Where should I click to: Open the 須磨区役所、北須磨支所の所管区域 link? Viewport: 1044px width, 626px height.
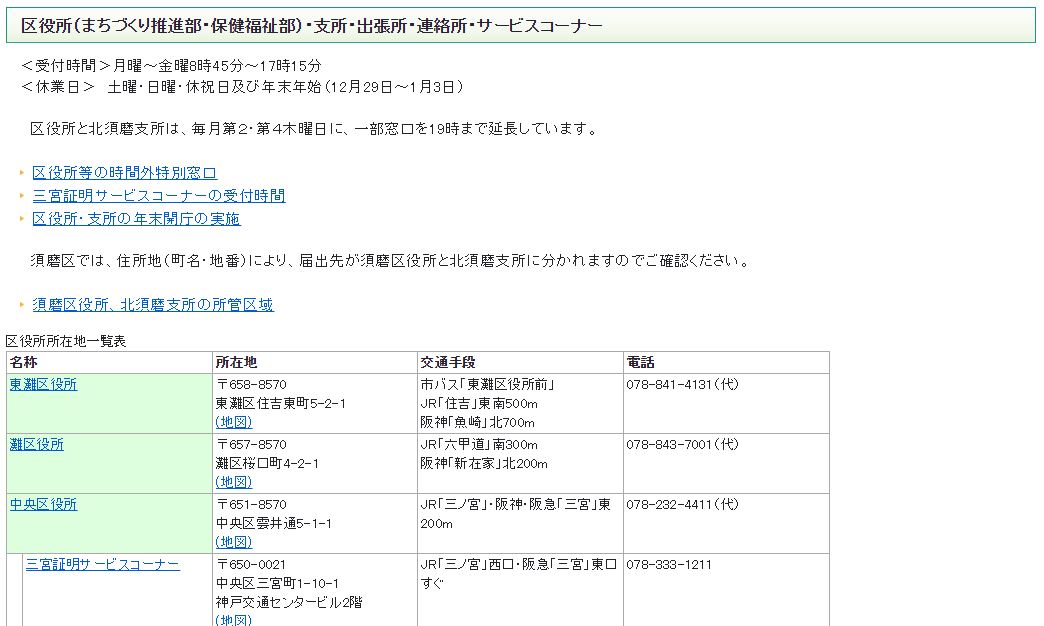point(152,305)
